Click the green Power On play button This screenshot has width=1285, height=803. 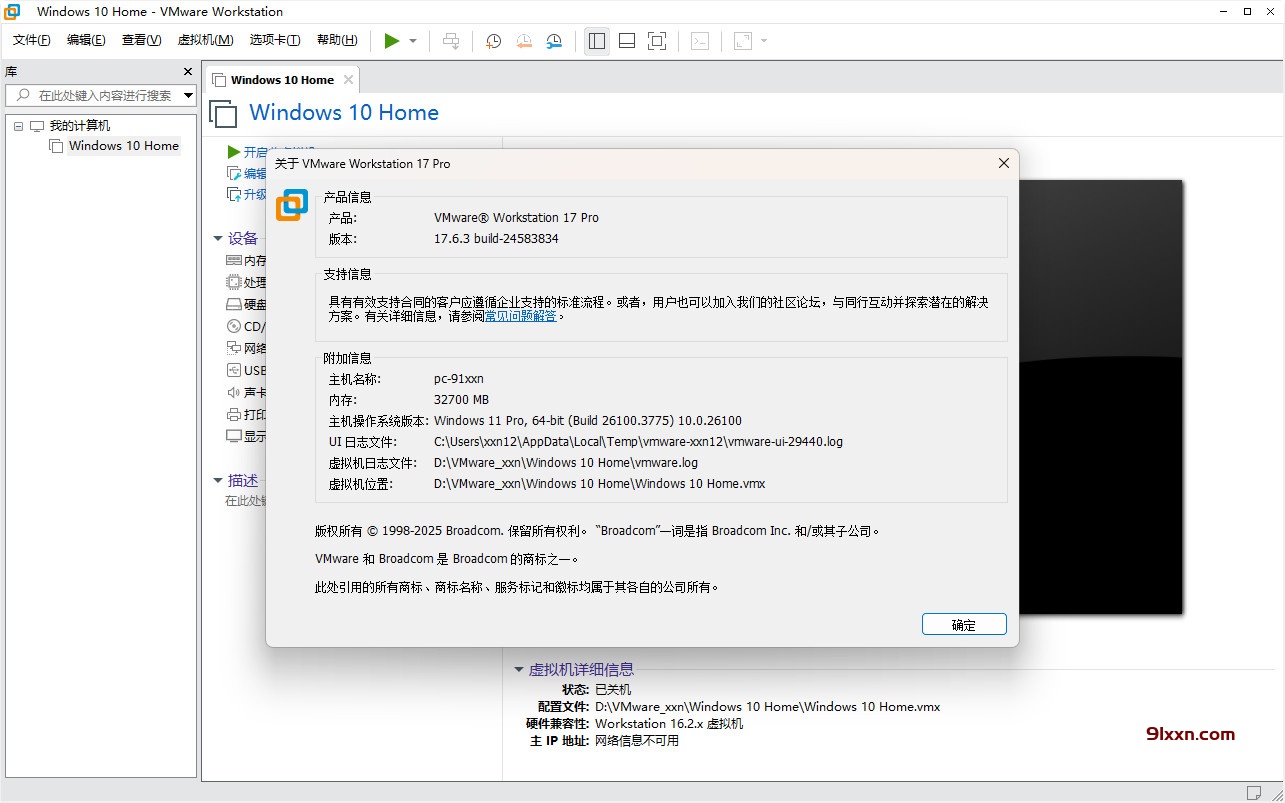392,41
